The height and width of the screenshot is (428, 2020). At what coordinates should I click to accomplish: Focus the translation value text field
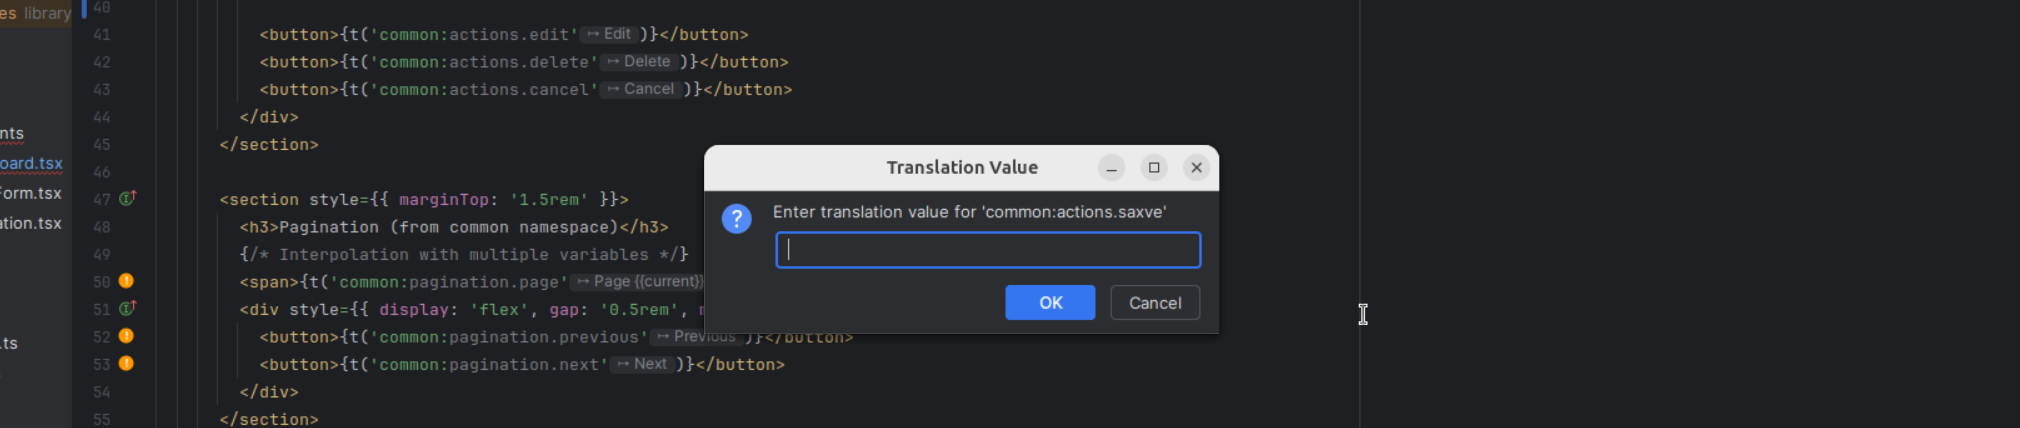pos(988,250)
